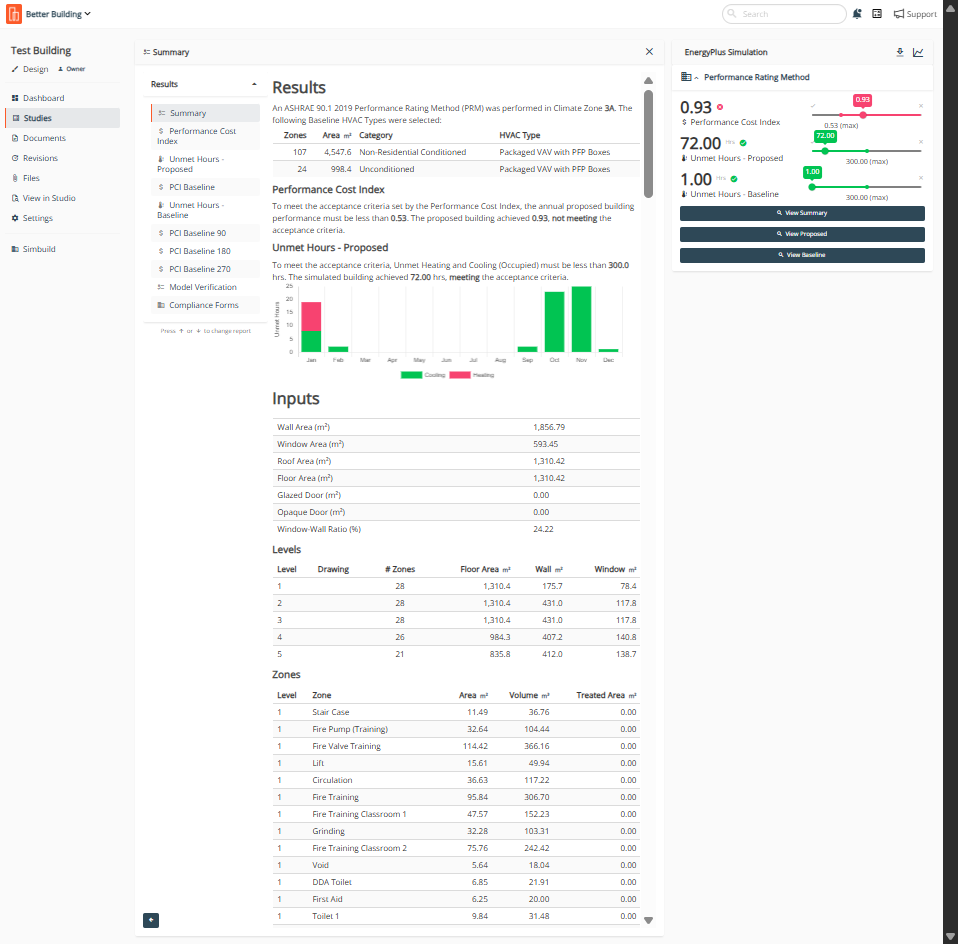Click the 'Wall Area (m²)' input row
The height and width of the screenshot is (944, 958).
coord(456,427)
